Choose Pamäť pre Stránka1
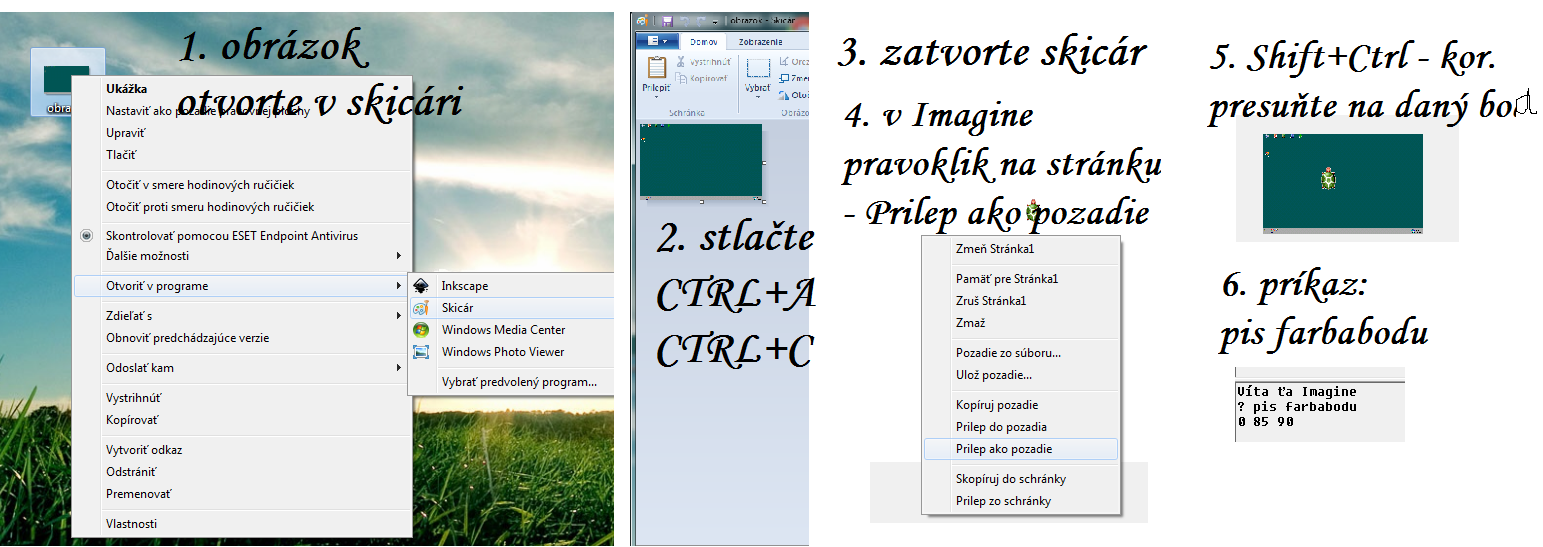Image resolution: width=1543 pixels, height=547 pixels. coord(1007,279)
